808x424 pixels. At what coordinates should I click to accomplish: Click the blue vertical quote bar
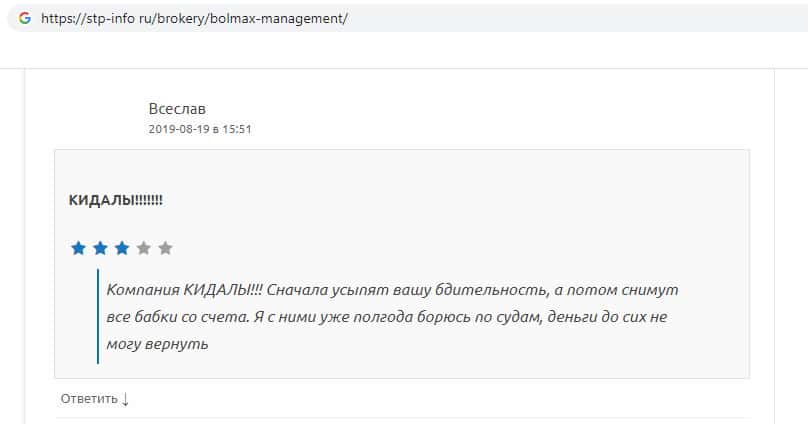(x=98, y=316)
